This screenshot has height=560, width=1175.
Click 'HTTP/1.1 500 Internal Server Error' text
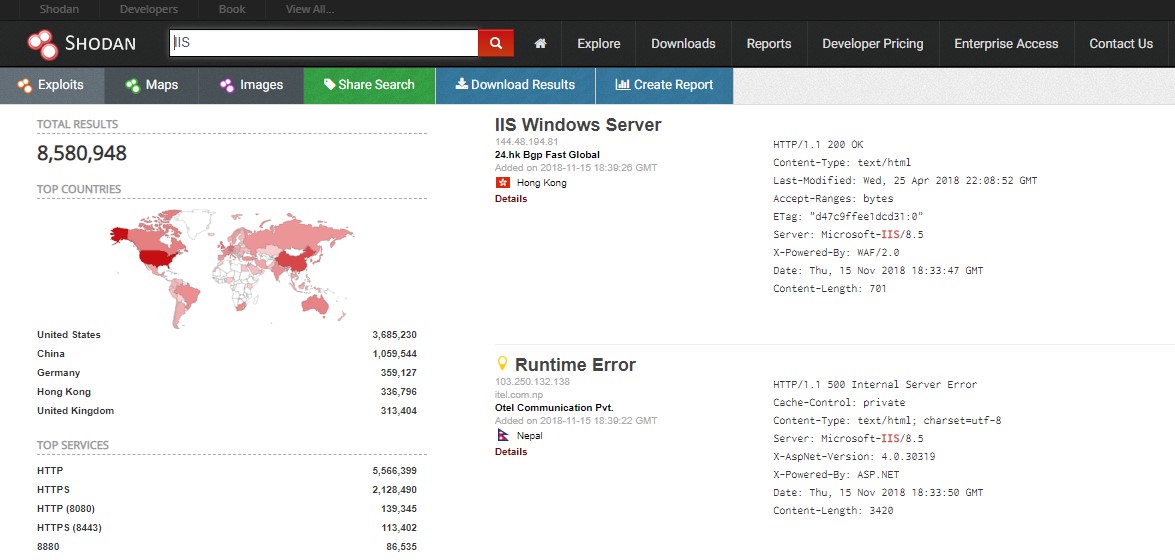click(x=875, y=385)
